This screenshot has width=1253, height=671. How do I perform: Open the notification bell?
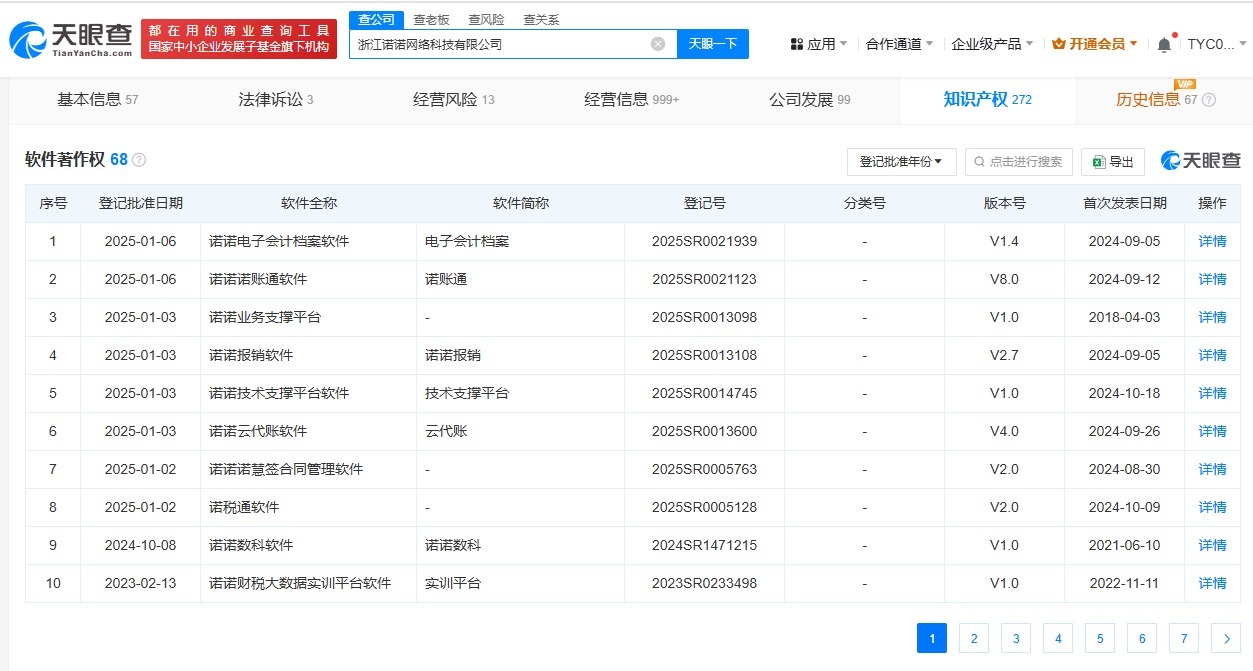coord(1163,44)
